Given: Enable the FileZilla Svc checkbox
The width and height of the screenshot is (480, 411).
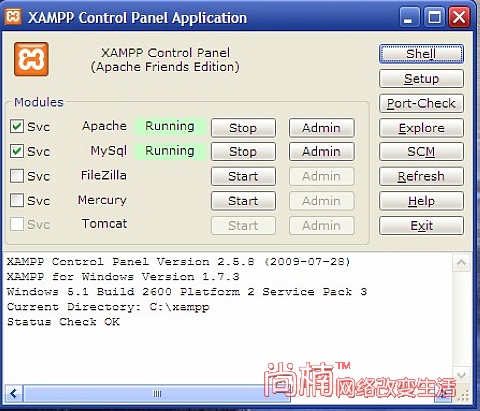Looking at the screenshot, I should point(17,176).
